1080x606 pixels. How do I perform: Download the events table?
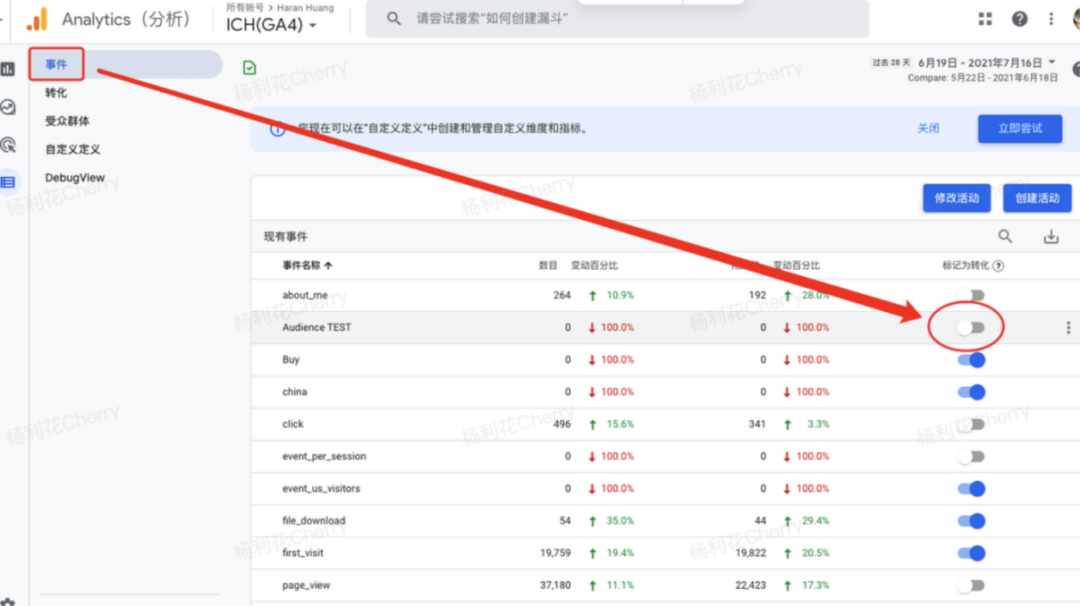point(1050,237)
